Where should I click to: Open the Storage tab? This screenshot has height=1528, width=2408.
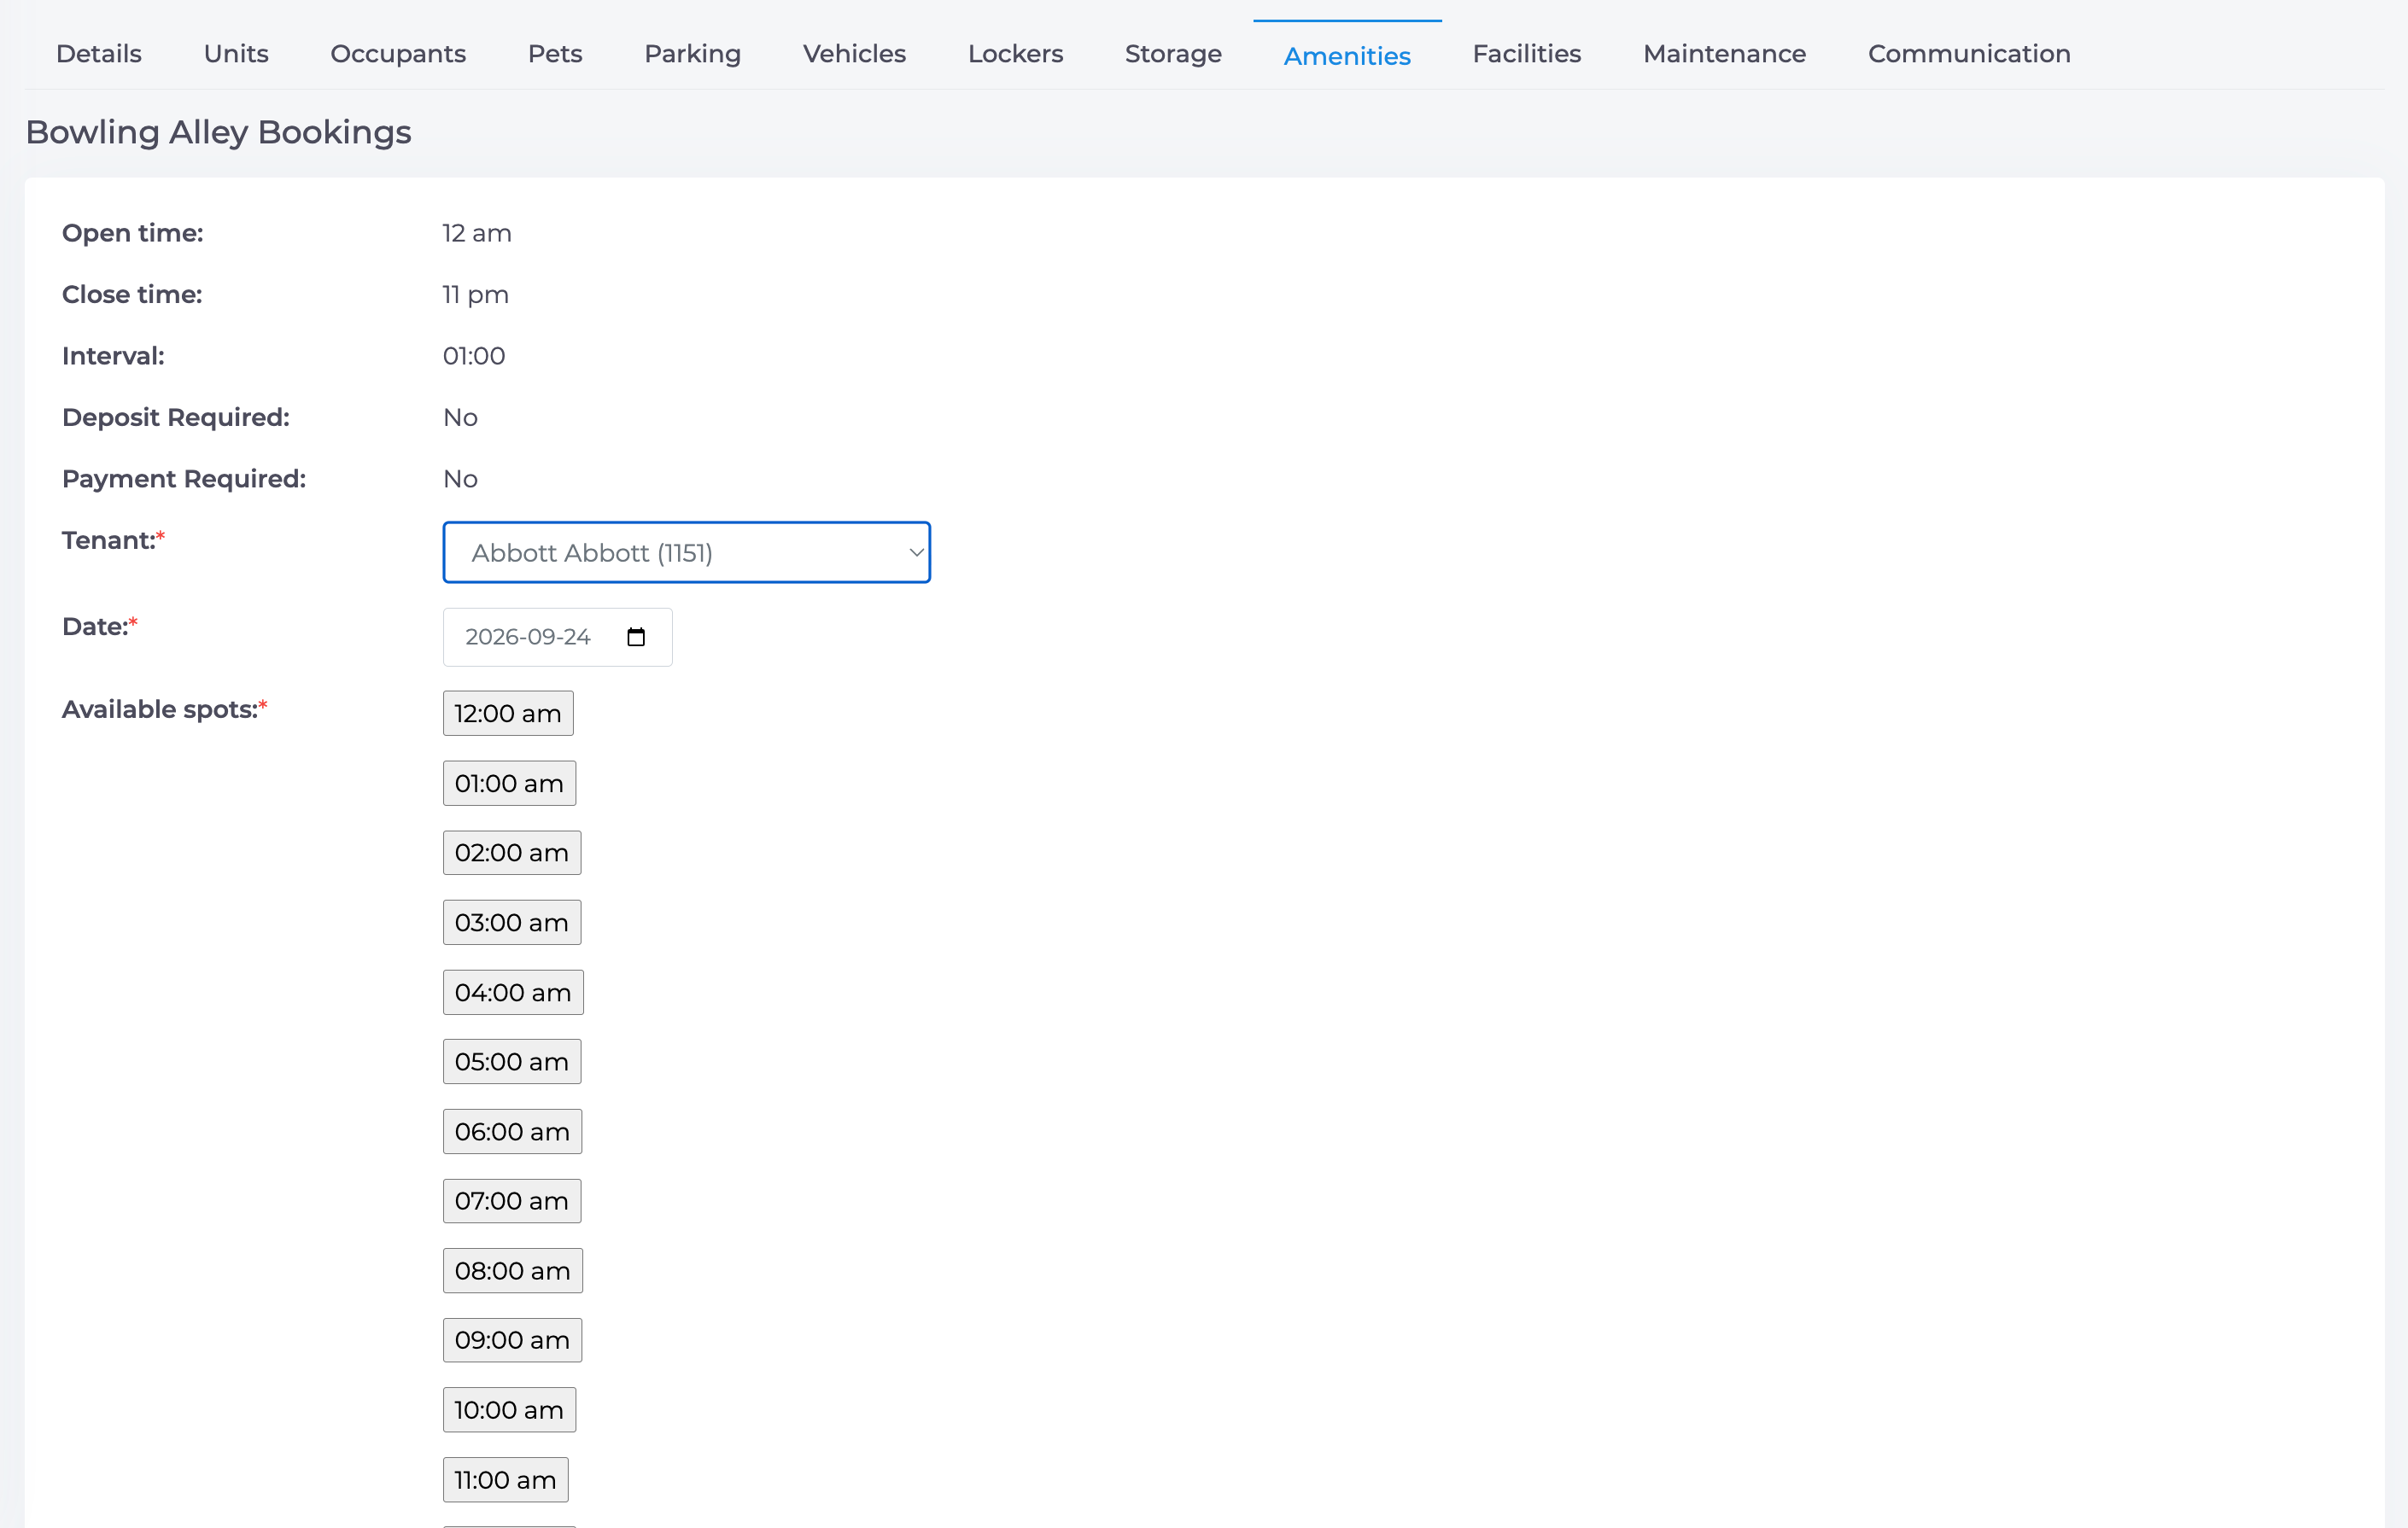[1173, 54]
